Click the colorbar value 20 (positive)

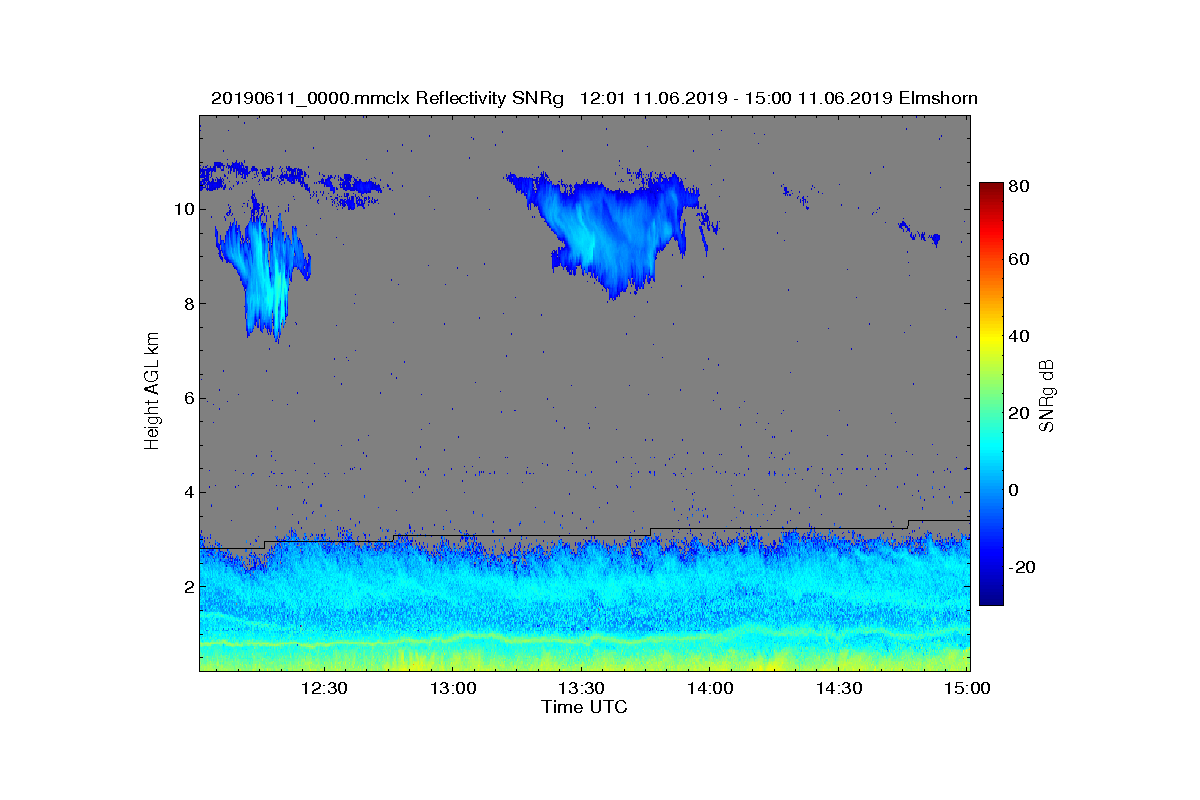(1020, 413)
